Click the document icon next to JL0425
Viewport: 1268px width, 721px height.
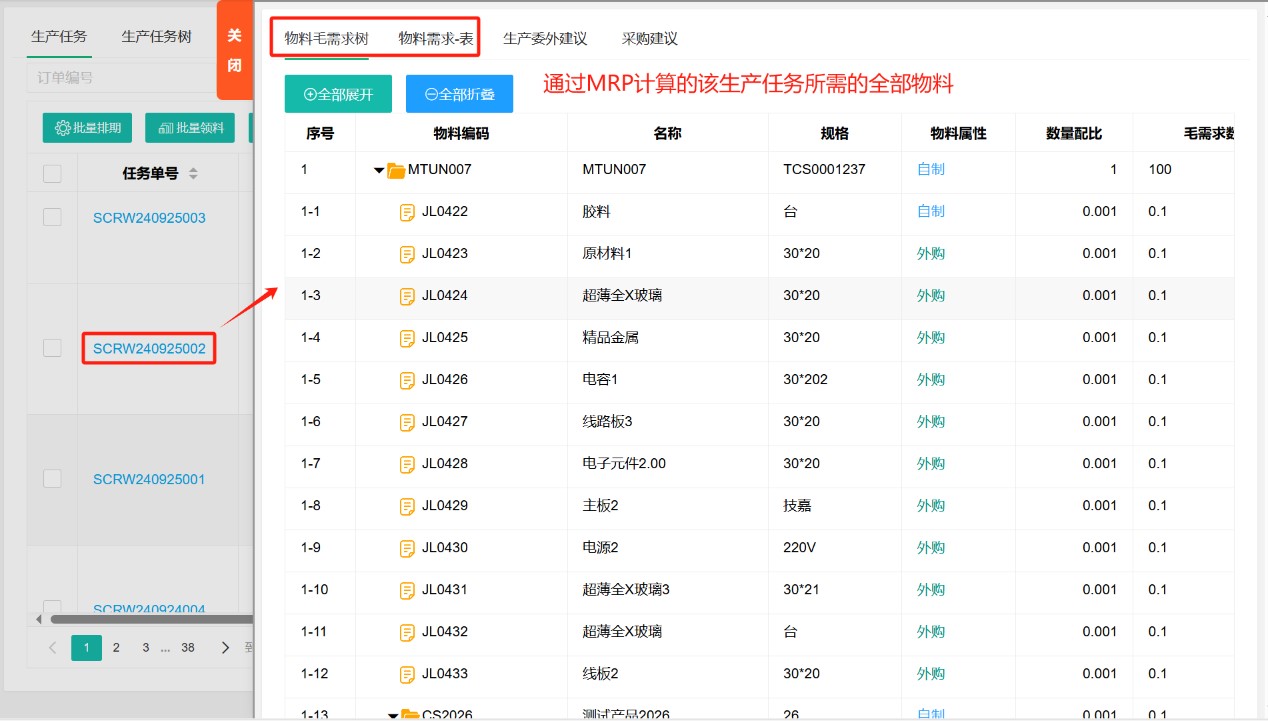pos(407,338)
